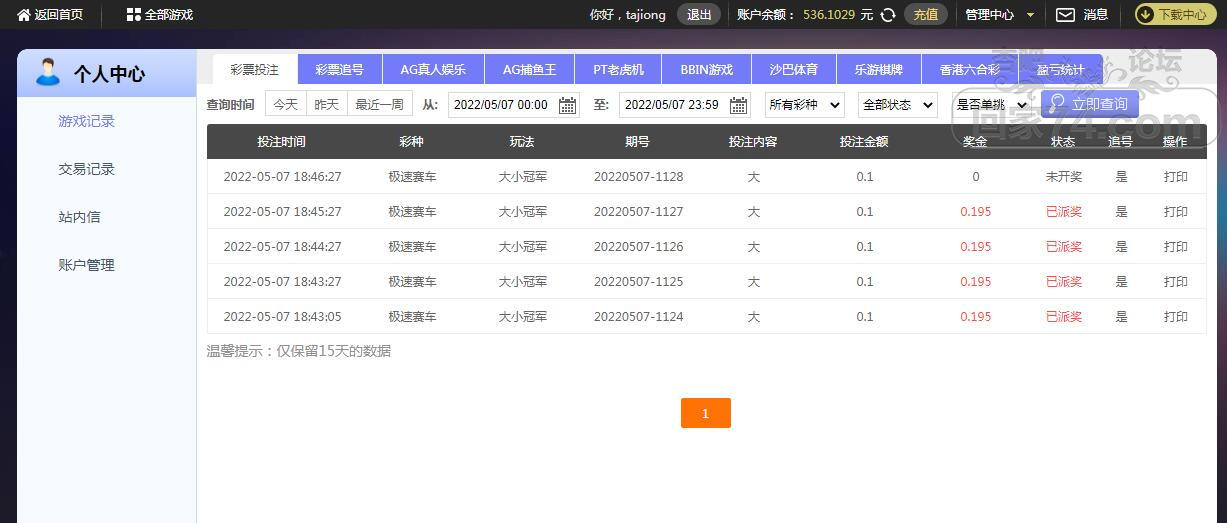1227x523 pixels.
Task: Click 打印 for period 20220507-1128
Action: tap(1175, 177)
